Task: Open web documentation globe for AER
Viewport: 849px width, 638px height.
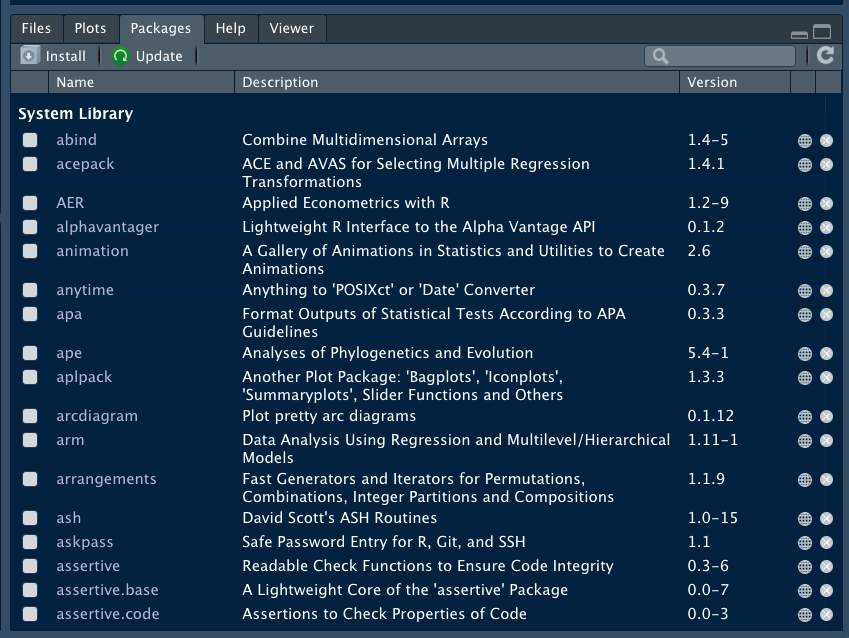Action: point(804,204)
